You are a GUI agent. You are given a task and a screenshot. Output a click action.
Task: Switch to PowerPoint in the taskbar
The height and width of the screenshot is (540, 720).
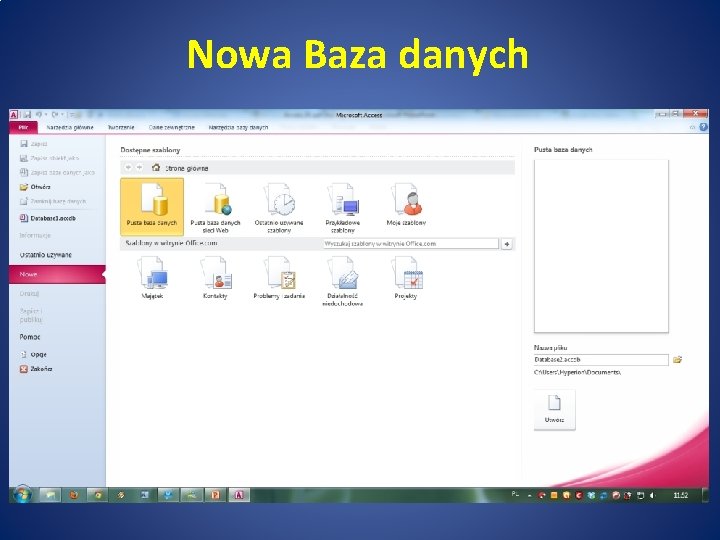click(215, 495)
